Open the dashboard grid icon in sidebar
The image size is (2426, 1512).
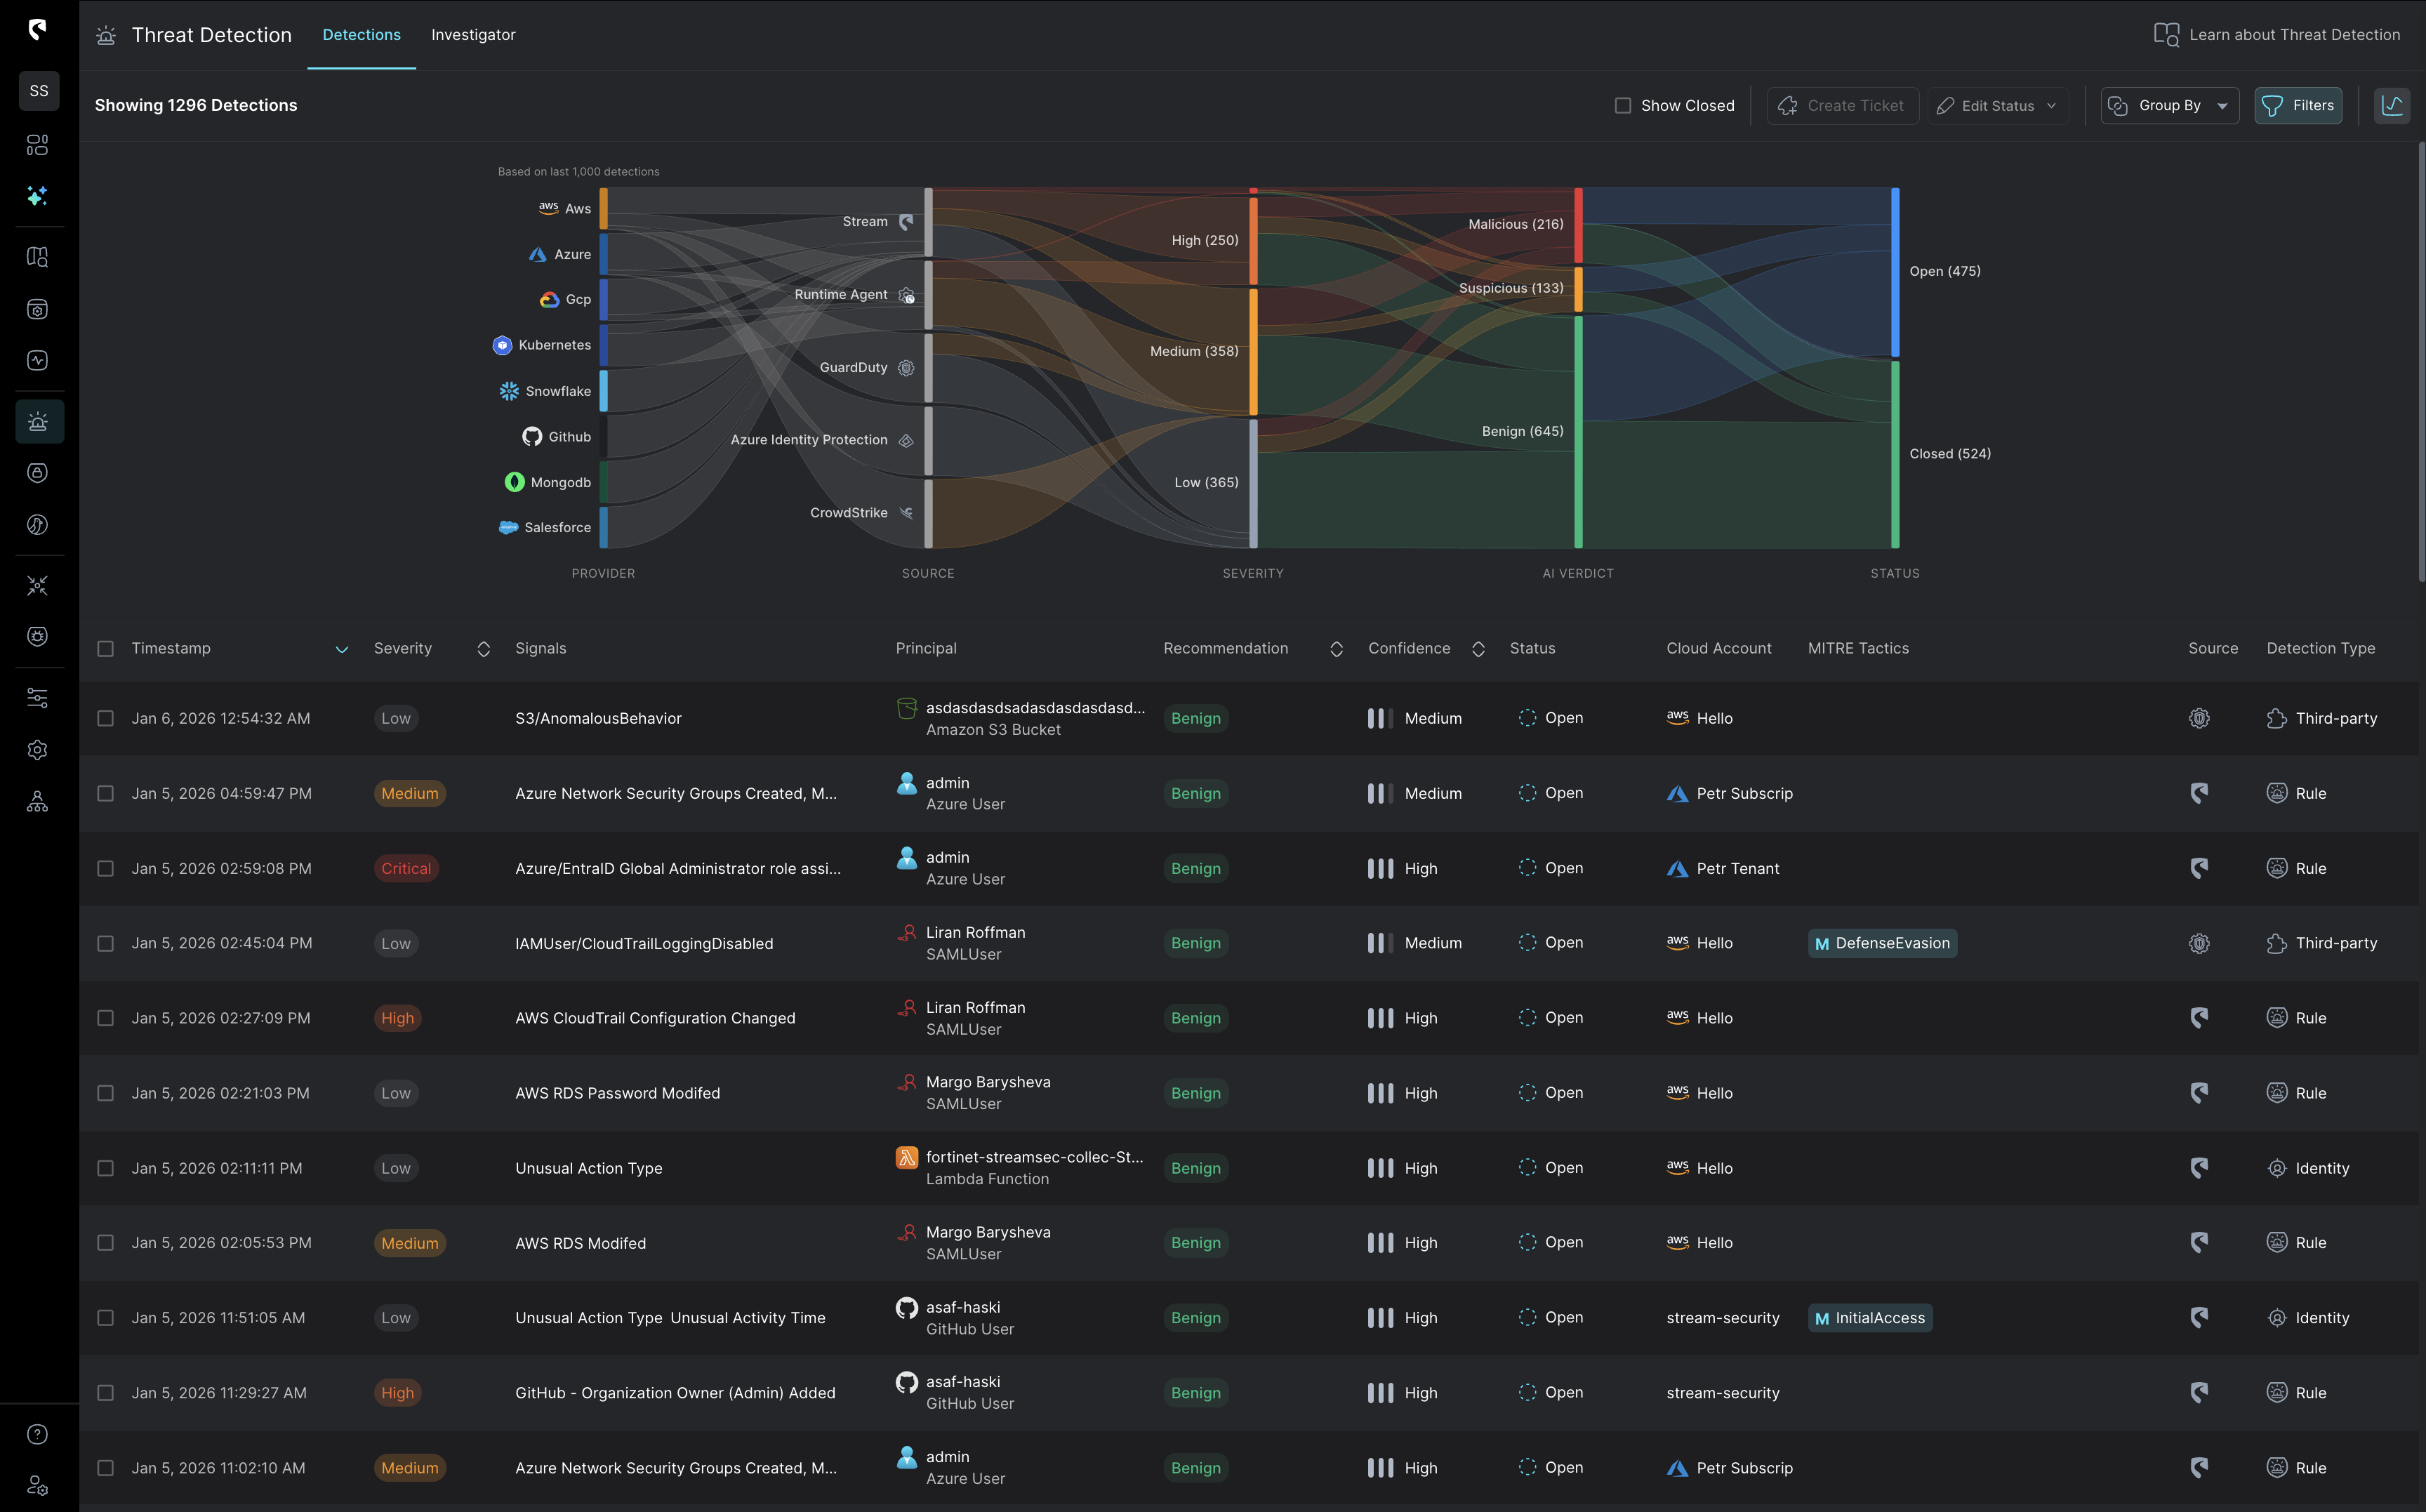tap(38, 145)
